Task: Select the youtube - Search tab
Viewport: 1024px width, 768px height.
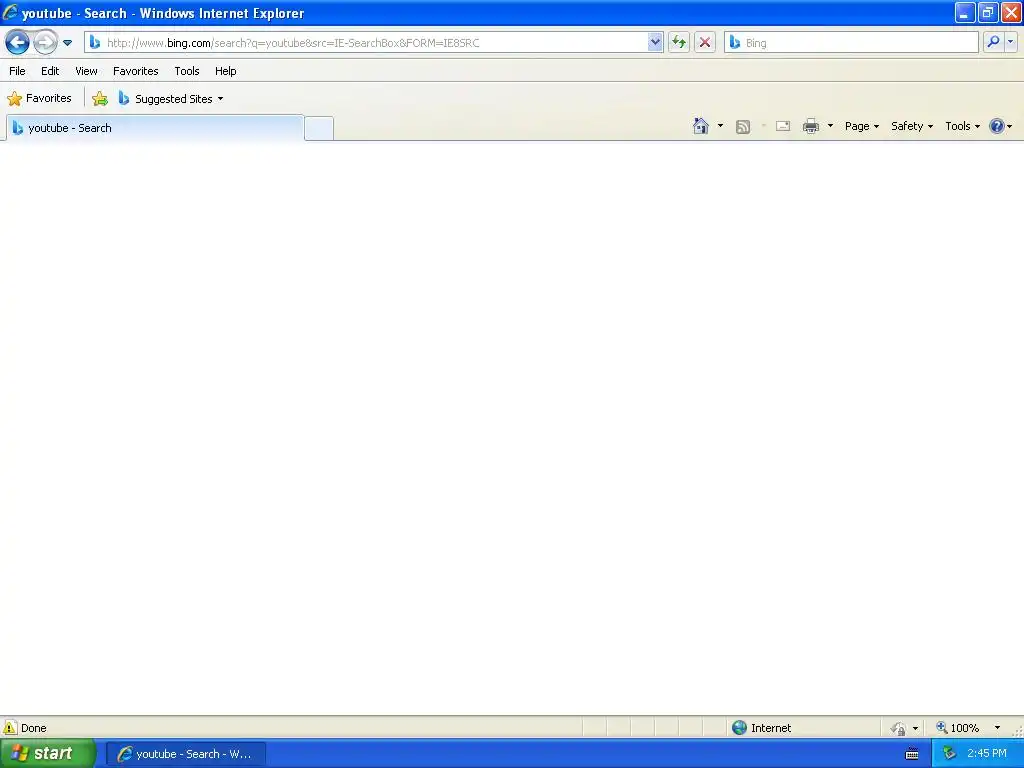Action: click(x=155, y=128)
